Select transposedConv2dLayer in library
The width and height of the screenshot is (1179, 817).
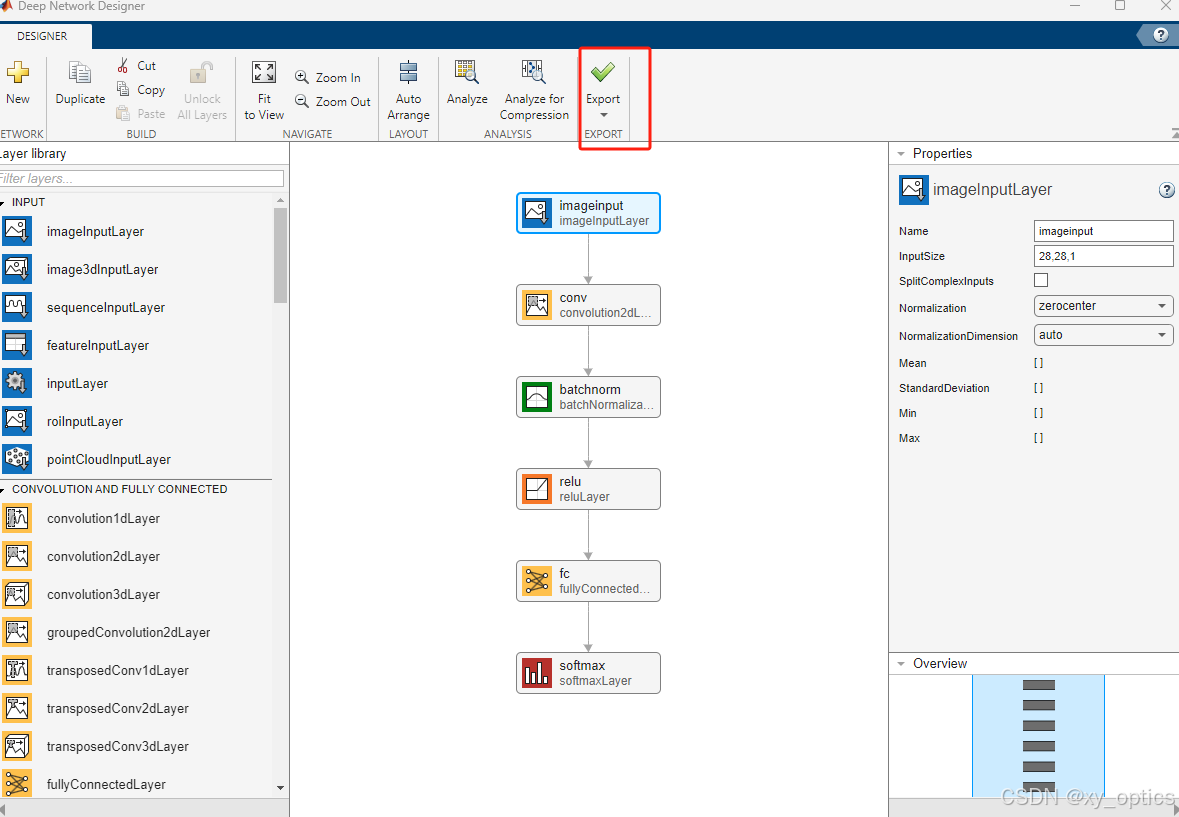point(117,709)
